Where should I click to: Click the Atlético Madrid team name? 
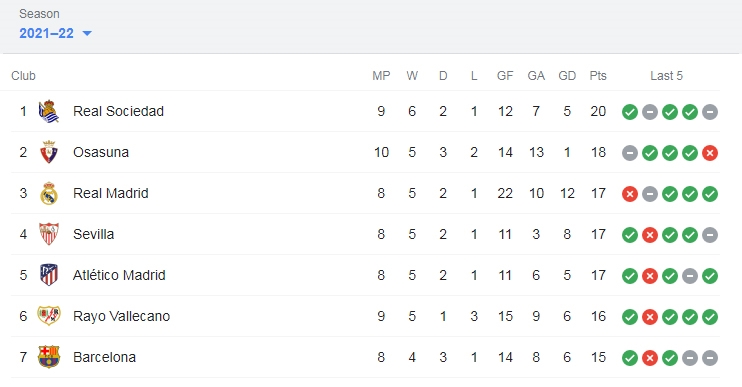tap(119, 275)
